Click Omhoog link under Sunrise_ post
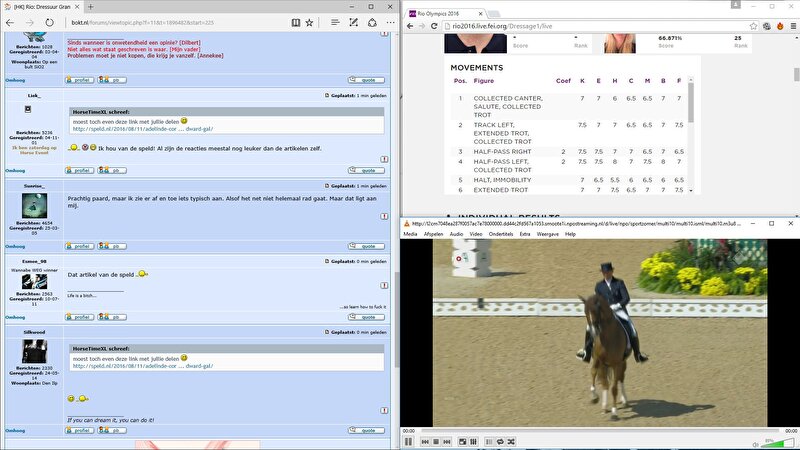Viewport: 800px width, 450px height. (x=15, y=246)
